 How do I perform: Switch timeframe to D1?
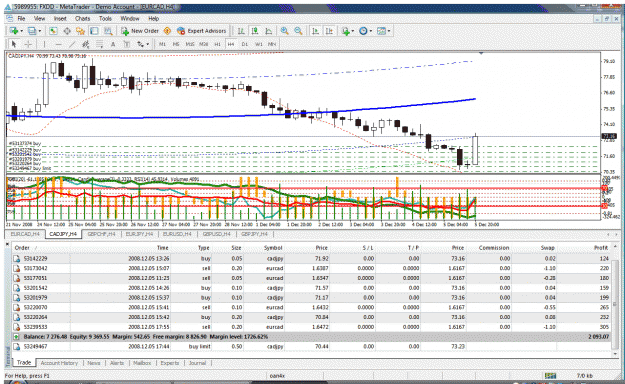tap(245, 44)
